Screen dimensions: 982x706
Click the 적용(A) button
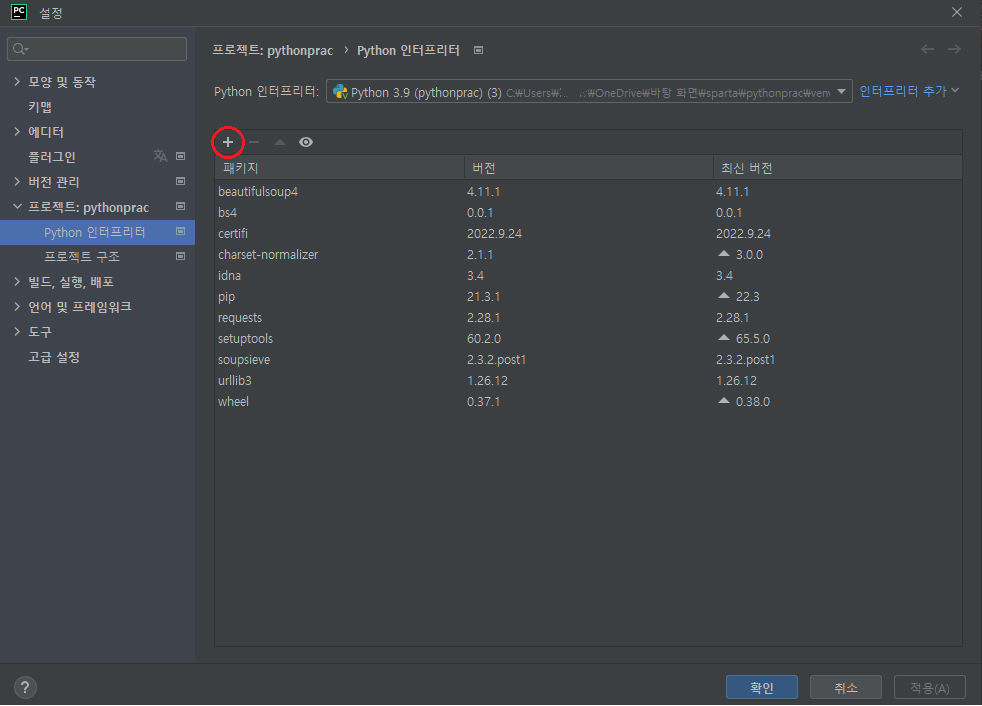pyautogui.click(x=929, y=687)
